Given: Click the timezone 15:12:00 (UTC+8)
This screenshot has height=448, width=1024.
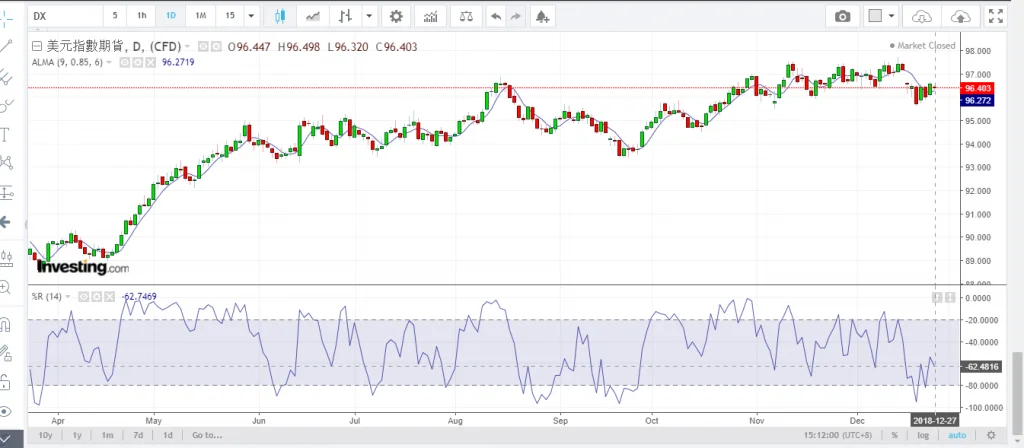Looking at the screenshot, I should coord(839,435).
